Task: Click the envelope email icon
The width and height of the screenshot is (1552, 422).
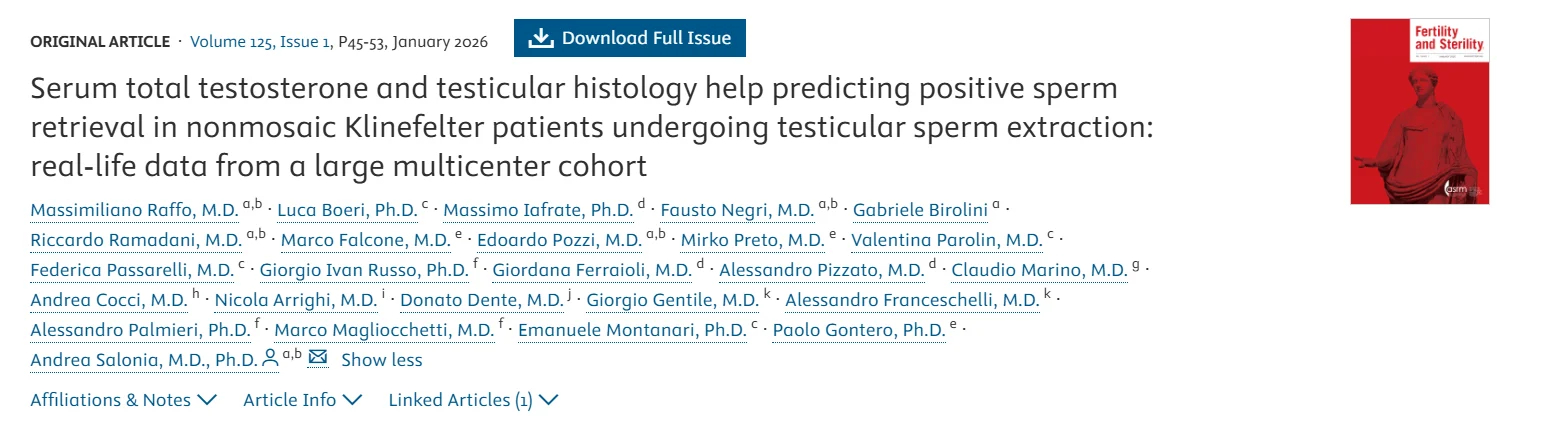Action: 318,358
